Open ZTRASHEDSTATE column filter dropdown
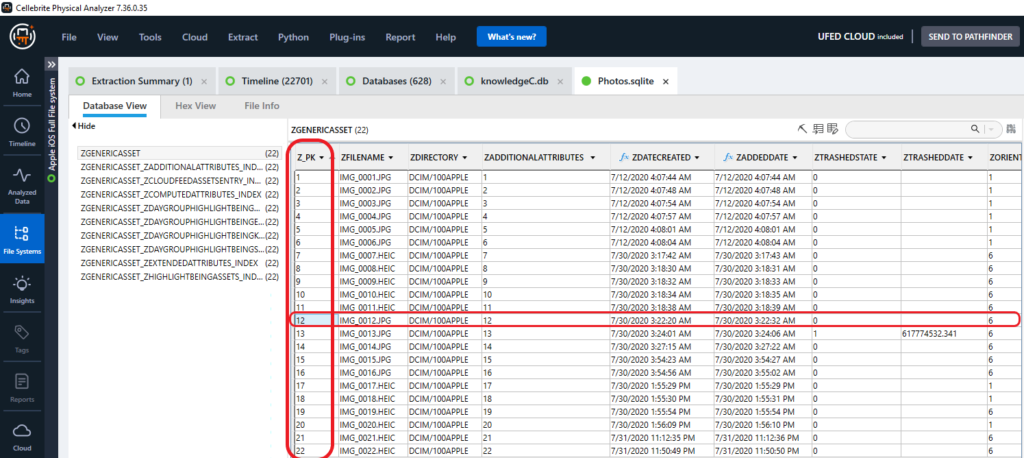Viewport: 1024px width, 458px height. click(884, 157)
